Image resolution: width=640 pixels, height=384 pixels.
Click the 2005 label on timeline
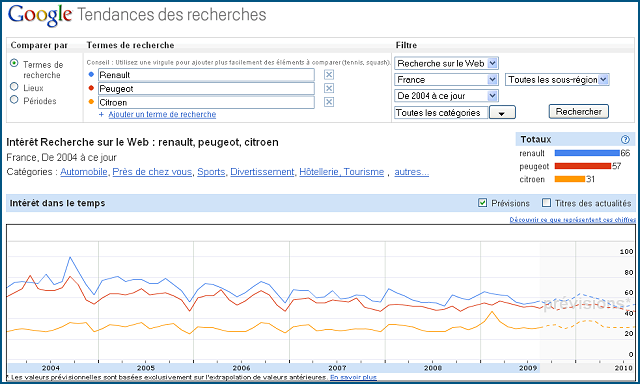pos(146,368)
